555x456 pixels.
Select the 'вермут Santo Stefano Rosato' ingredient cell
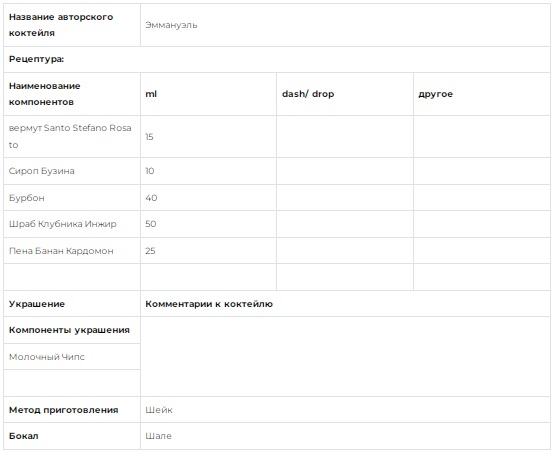pos(72,137)
